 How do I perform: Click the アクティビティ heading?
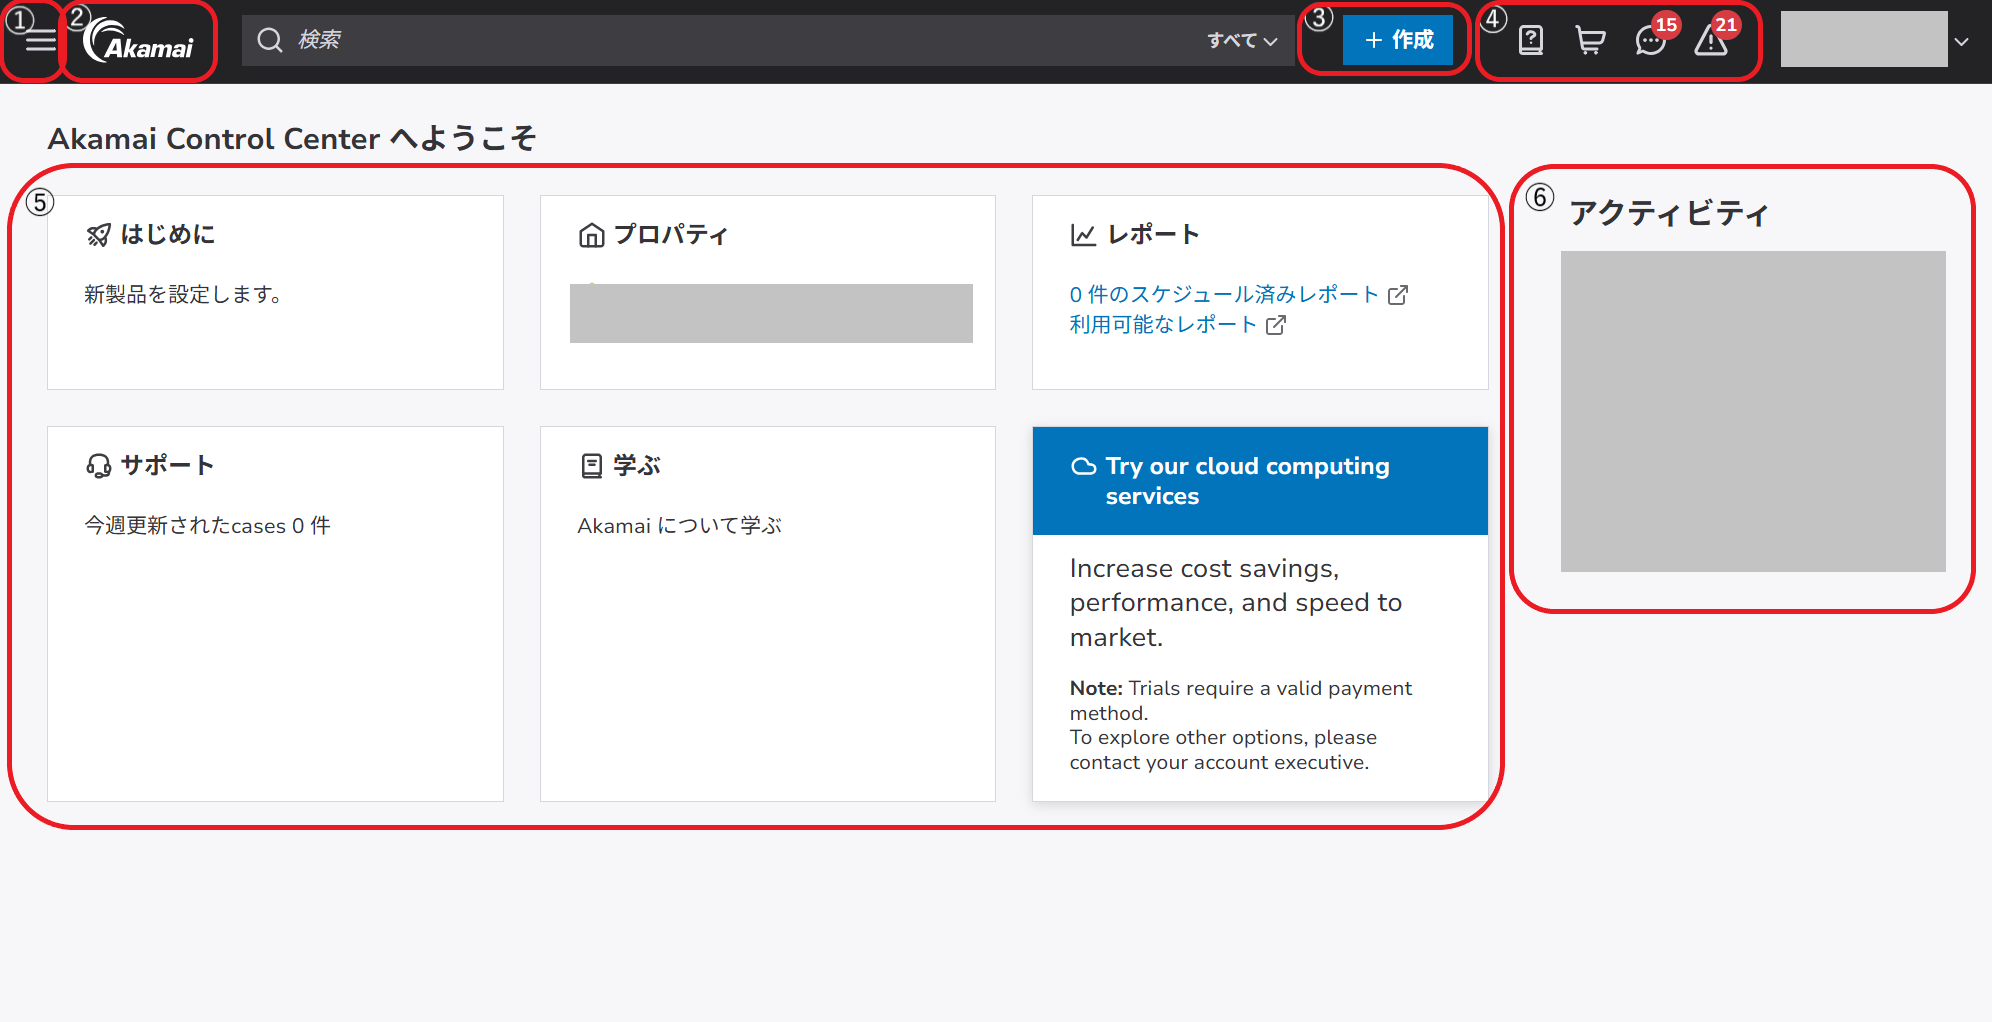[1668, 212]
